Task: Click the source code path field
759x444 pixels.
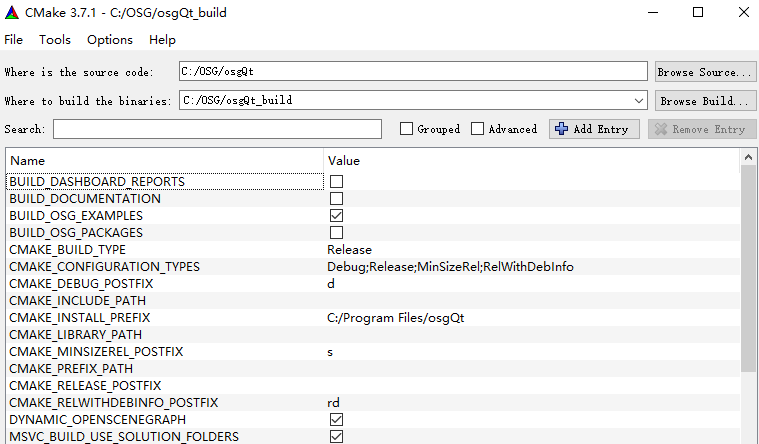Action: pos(413,72)
